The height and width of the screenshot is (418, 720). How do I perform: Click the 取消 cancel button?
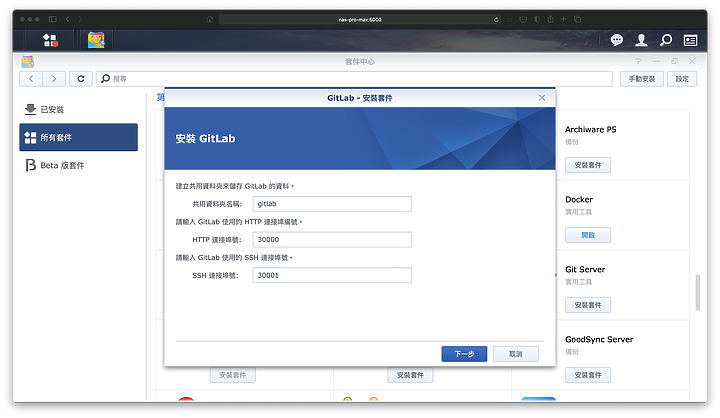point(516,354)
